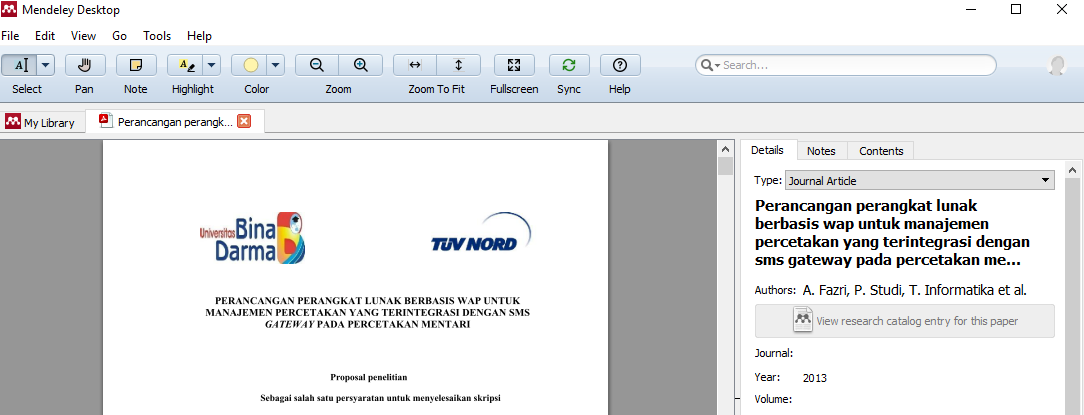Zoom in with the plus magnifier

coord(360,65)
